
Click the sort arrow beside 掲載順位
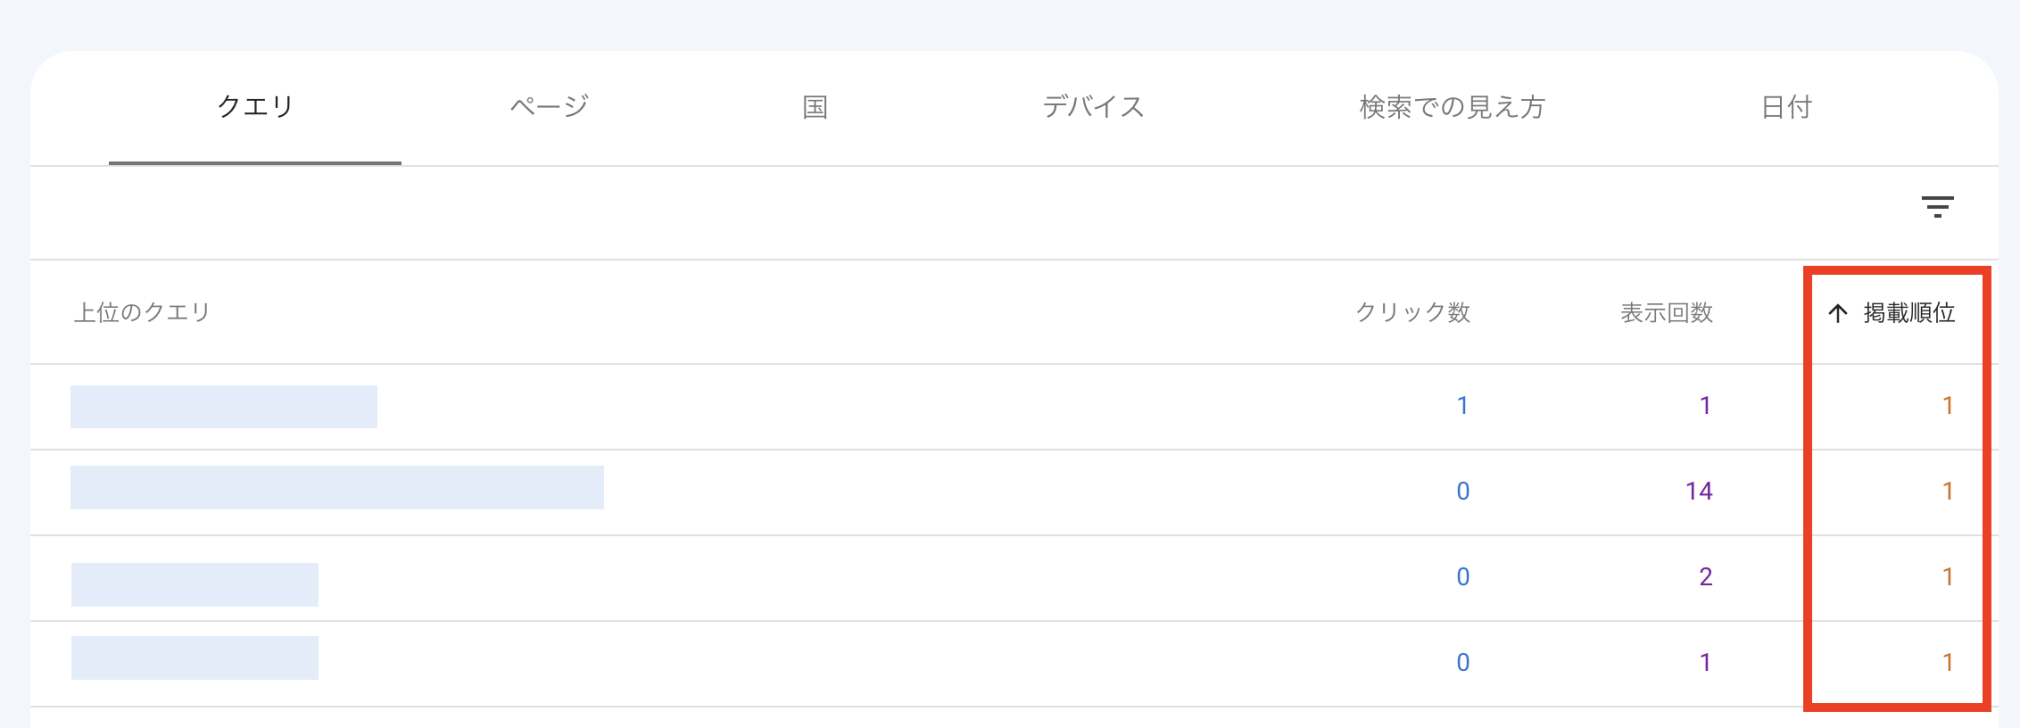[x=1838, y=313]
